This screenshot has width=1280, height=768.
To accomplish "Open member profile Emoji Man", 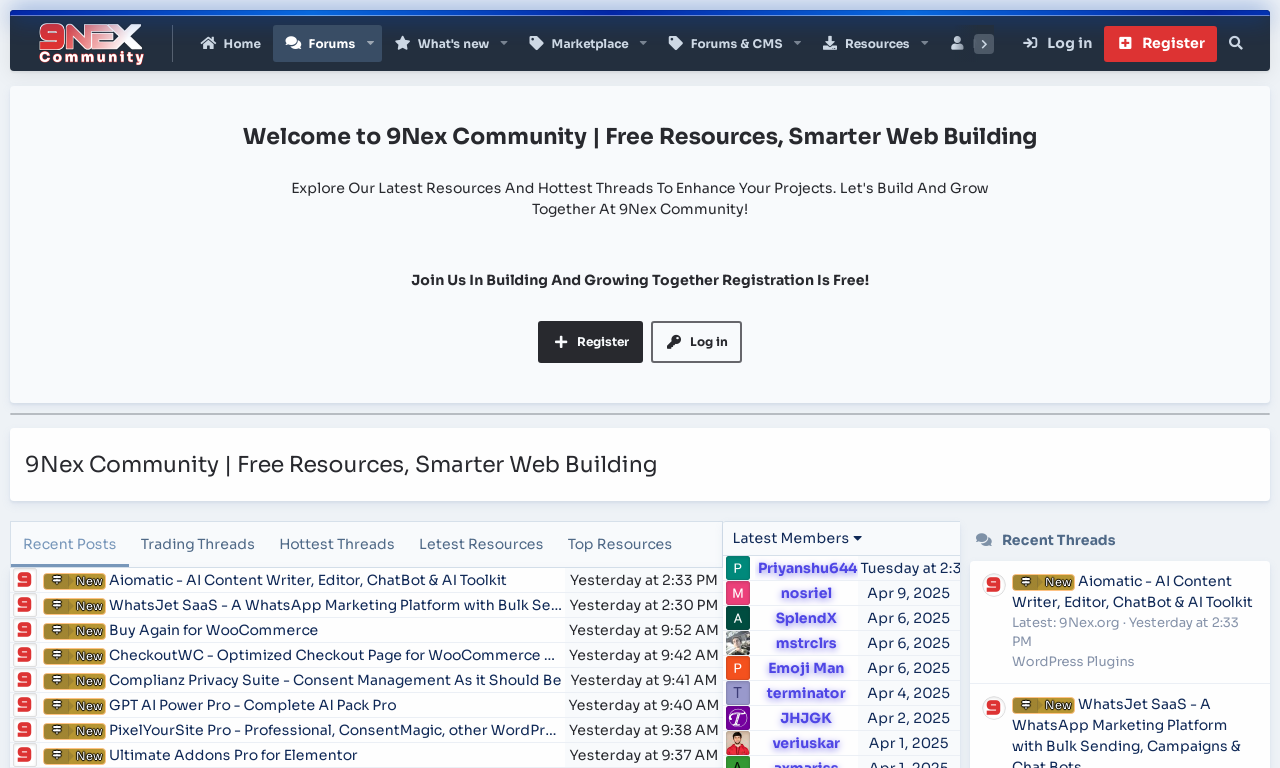I will pos(806,668).
